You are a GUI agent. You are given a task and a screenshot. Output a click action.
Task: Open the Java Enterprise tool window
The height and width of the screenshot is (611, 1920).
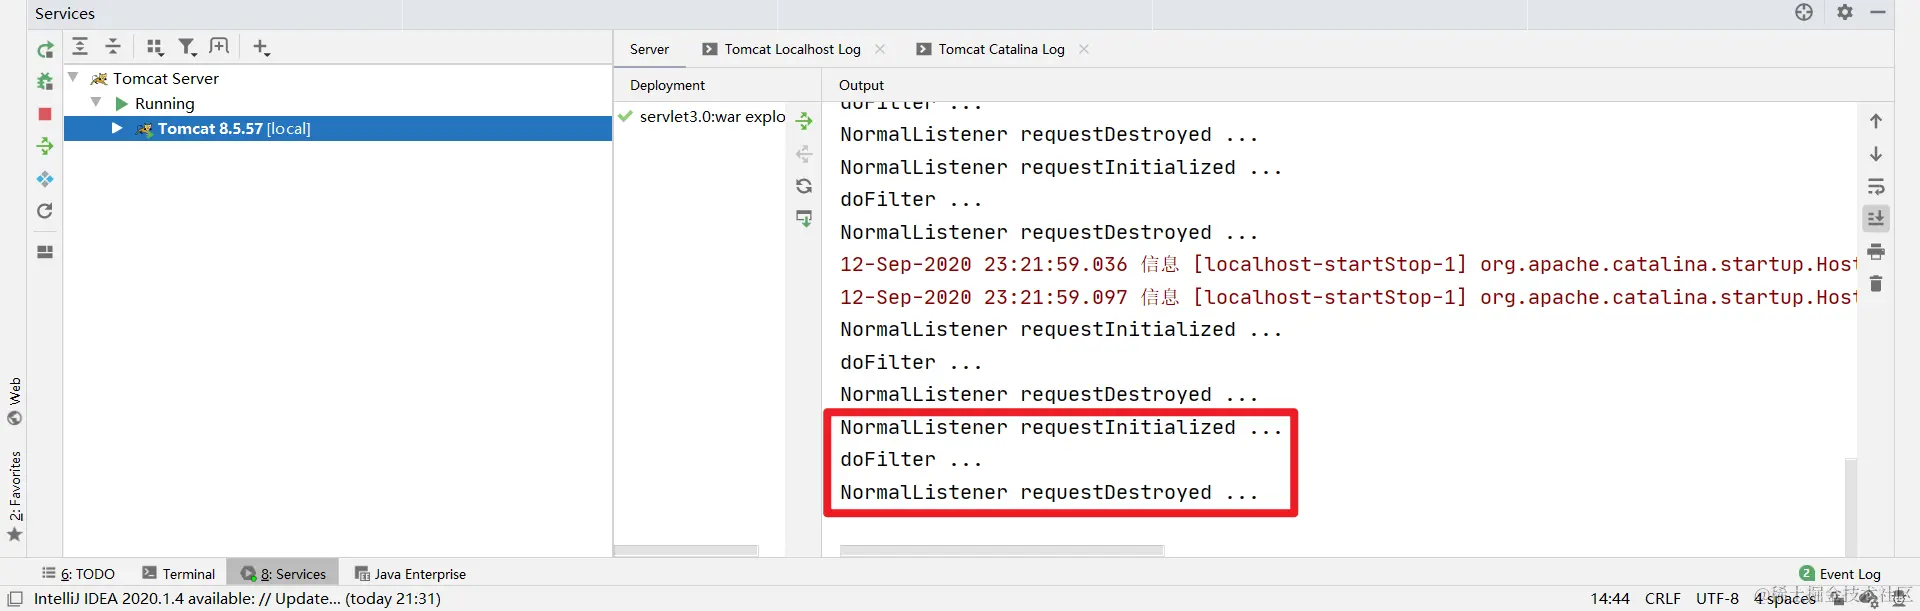[x=410, y=574]
